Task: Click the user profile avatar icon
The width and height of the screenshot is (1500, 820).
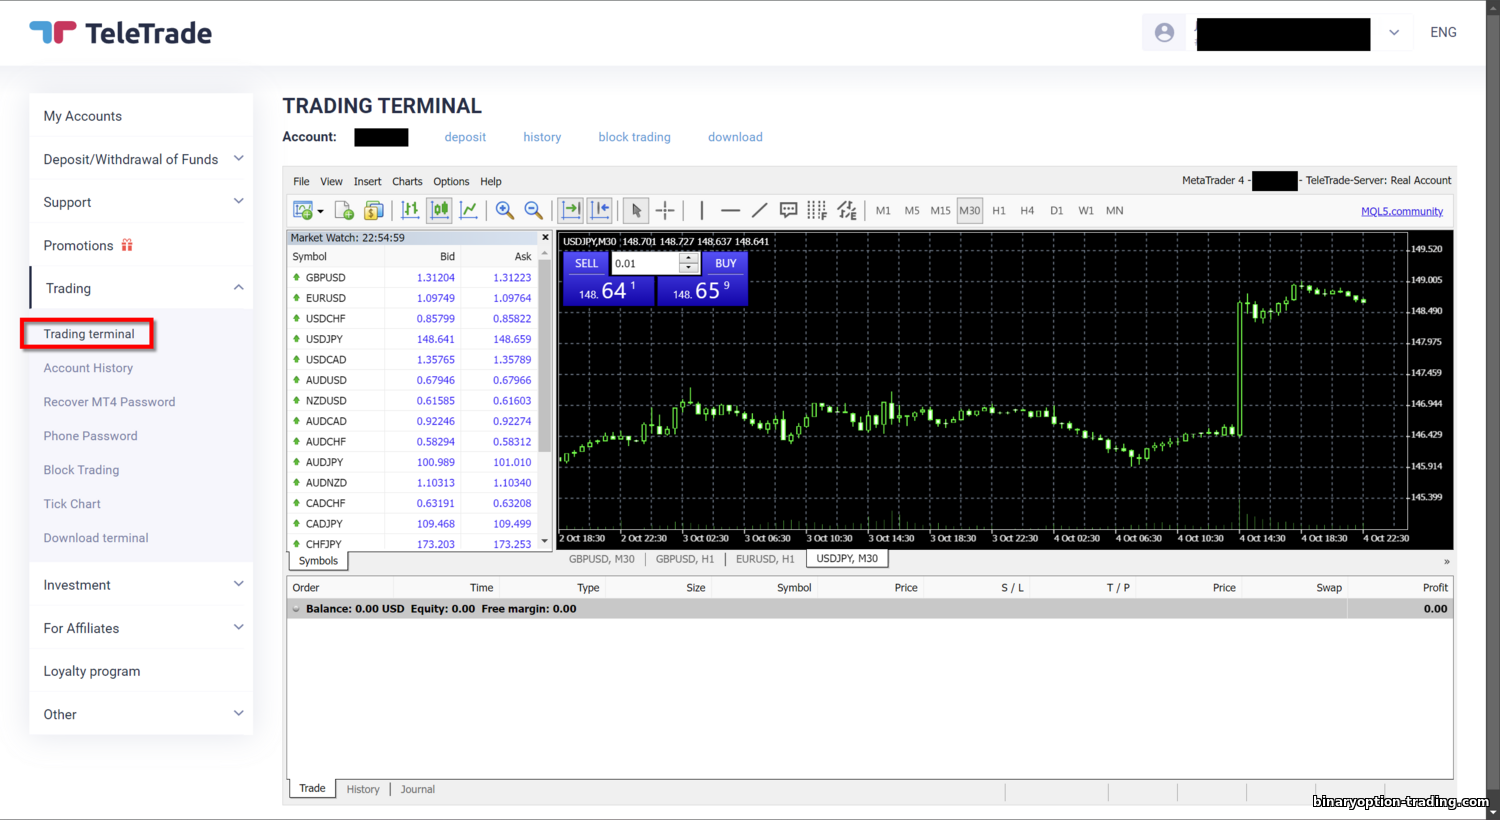Action: (1164, 32)
